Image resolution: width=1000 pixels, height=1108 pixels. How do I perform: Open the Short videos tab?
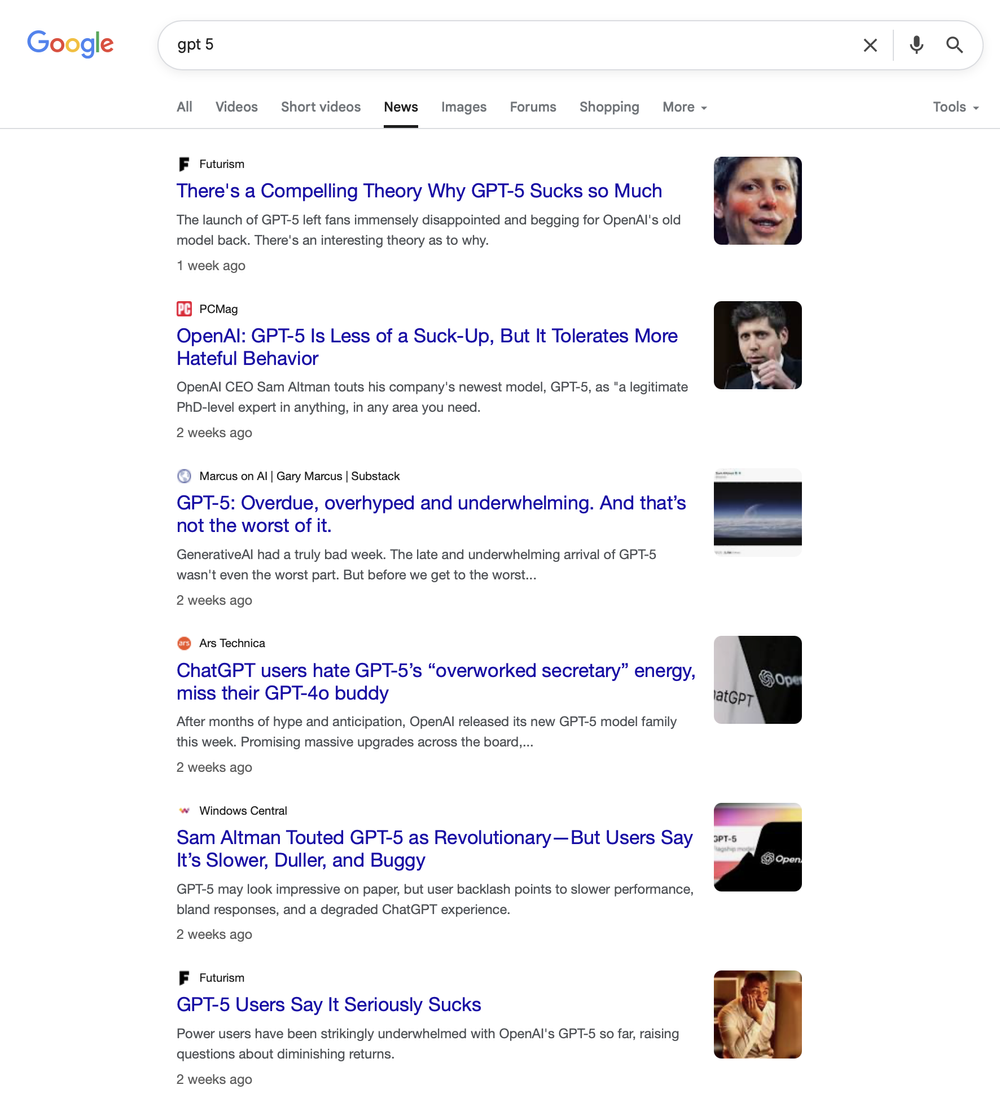pyautogui.click(x=321, y=107)
